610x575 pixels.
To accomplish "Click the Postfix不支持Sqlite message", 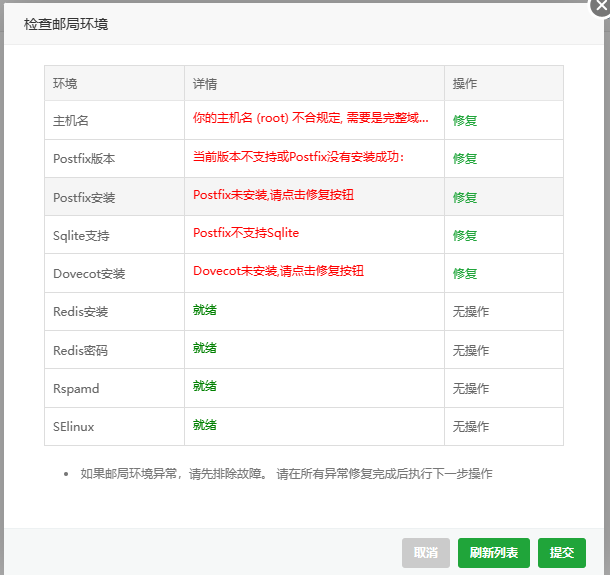I will (246, 233).
